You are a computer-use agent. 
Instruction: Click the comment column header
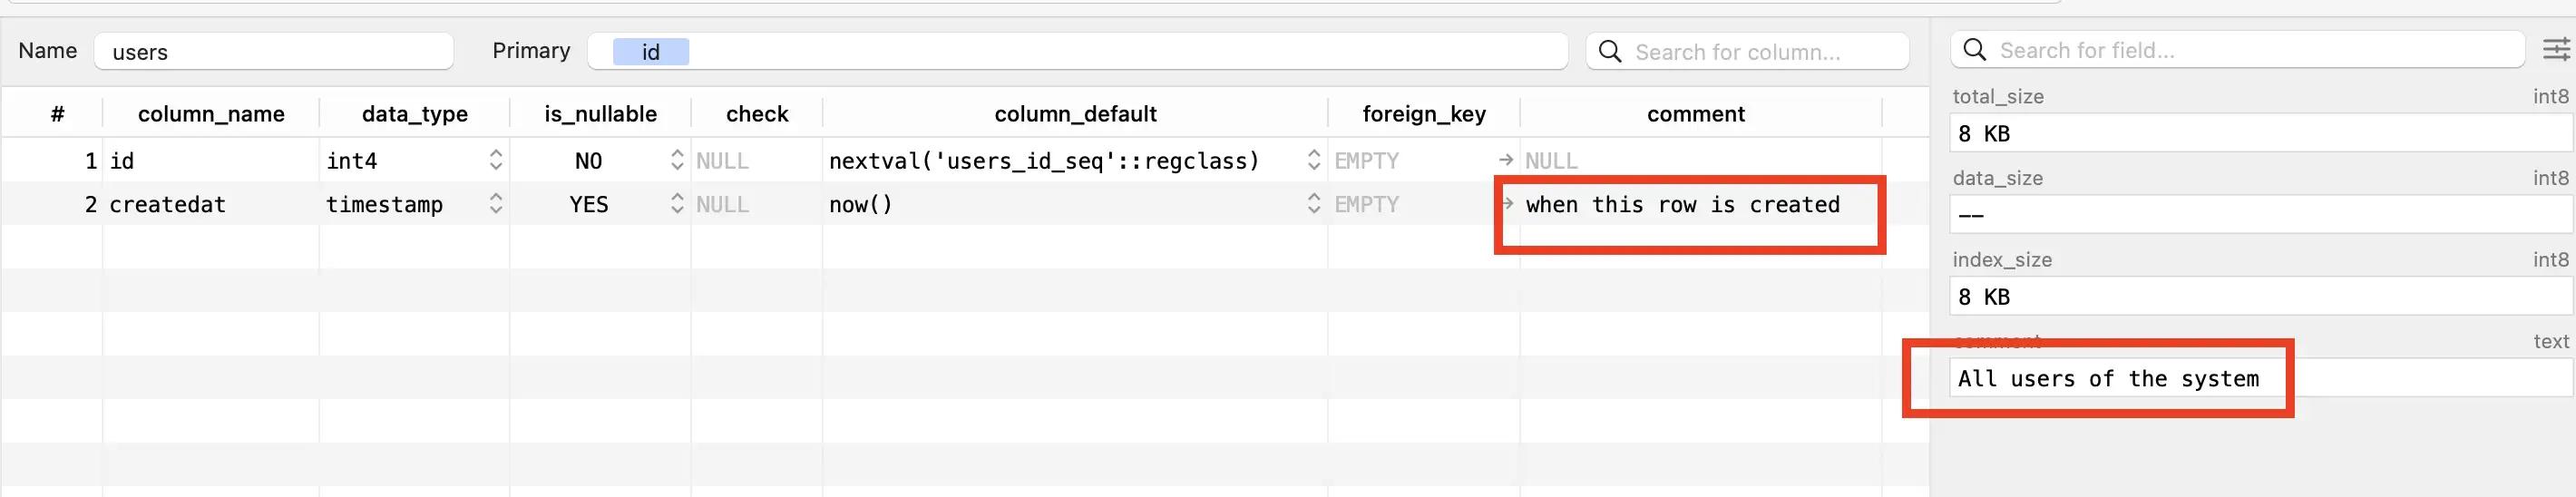pyautogui.click(x=1695, y=114)
